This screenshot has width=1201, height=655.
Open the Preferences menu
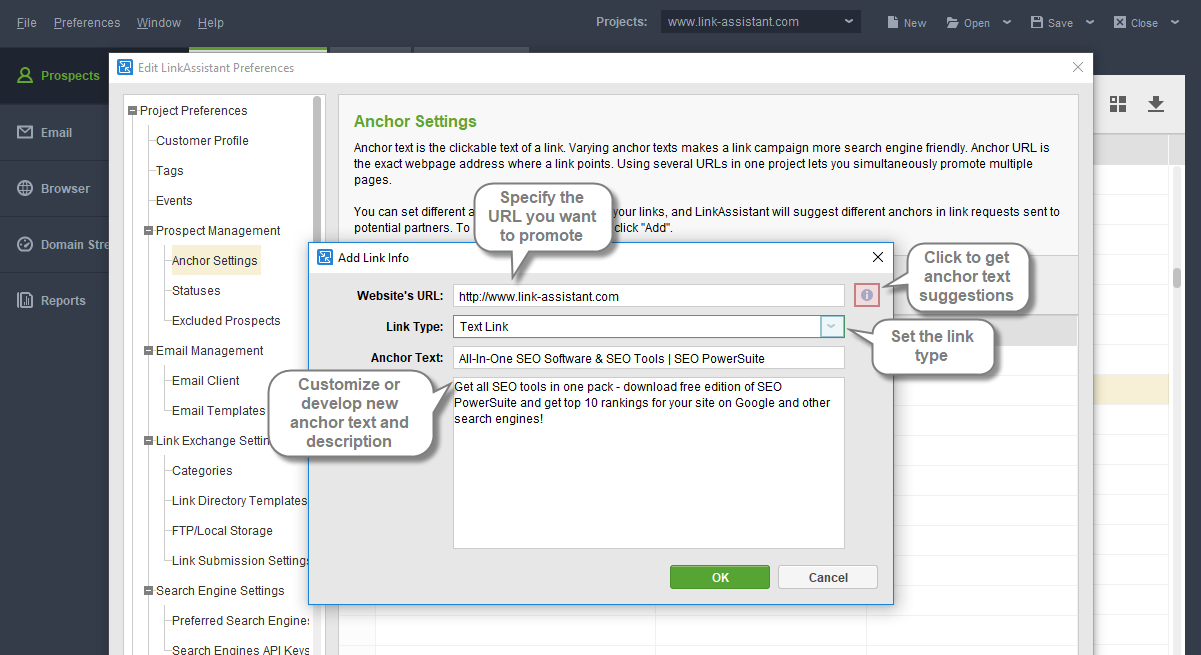pos(87,22)
